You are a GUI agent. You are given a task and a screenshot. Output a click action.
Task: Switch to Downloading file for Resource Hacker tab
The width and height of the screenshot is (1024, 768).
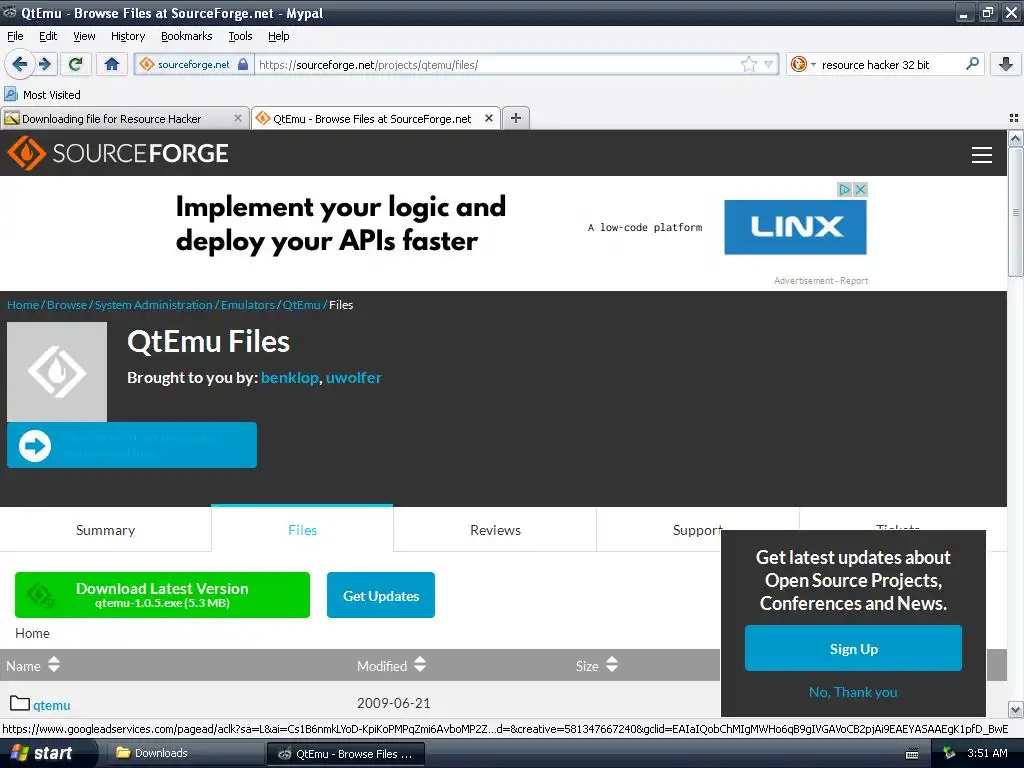(x=111, y=119)
